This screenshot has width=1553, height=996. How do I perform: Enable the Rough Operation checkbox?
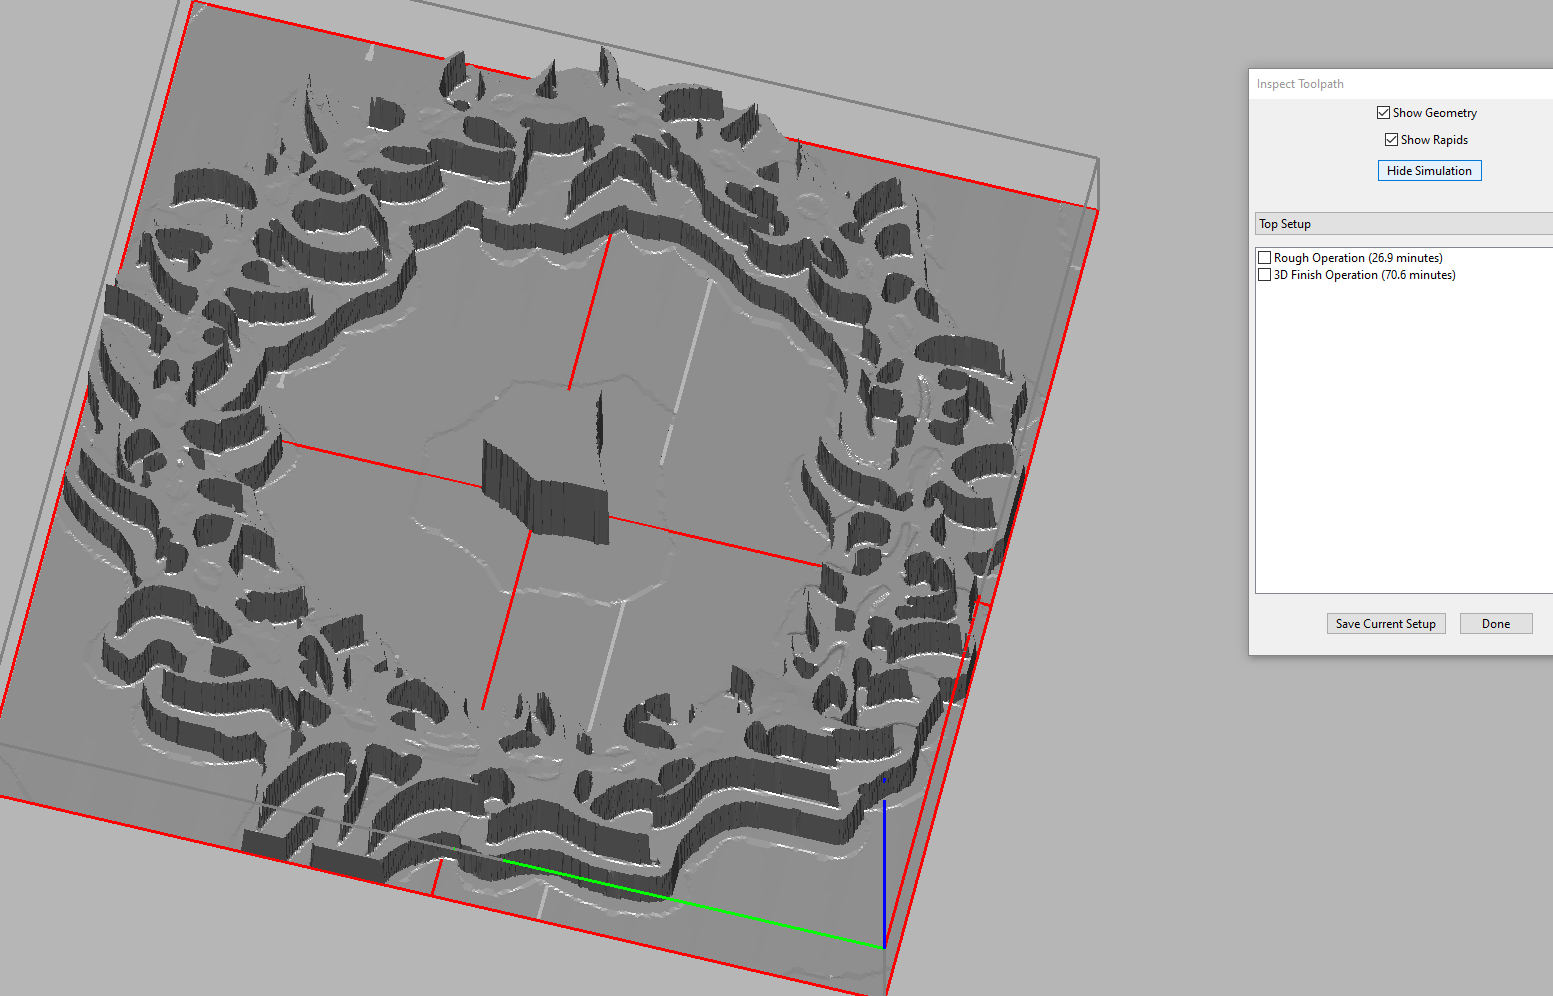(x=1265, y=258)
